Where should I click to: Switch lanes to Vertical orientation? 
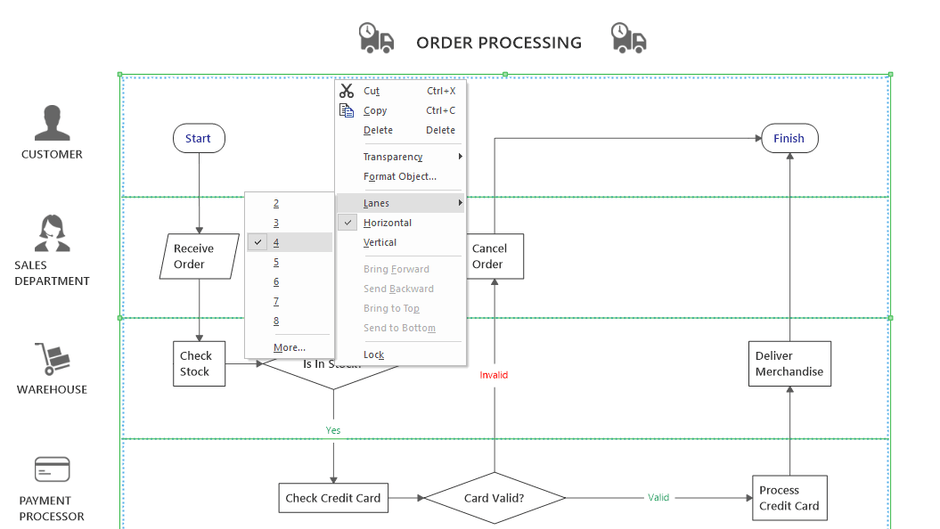click(x=380, y=243)
